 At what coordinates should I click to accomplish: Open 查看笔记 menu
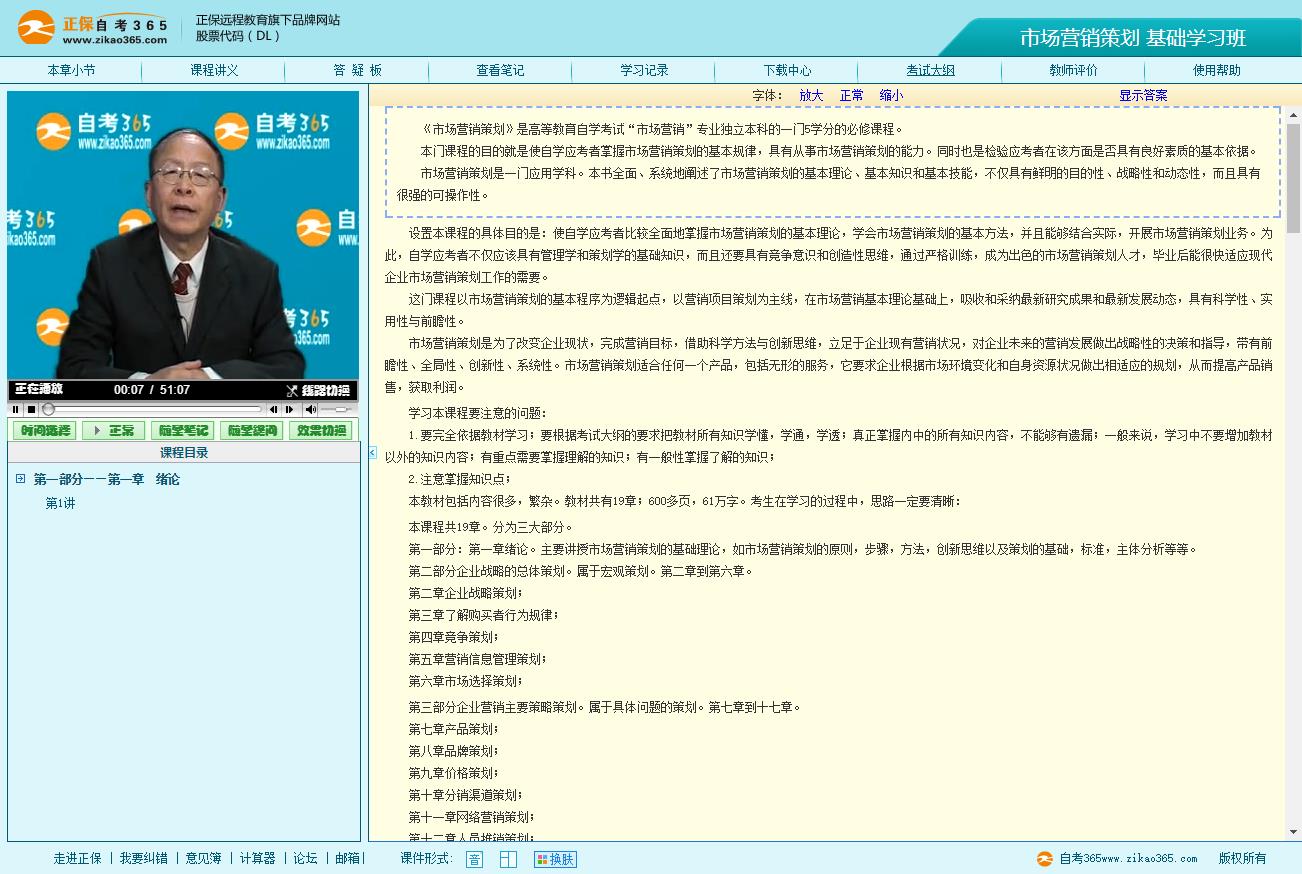tap(500, 70)
